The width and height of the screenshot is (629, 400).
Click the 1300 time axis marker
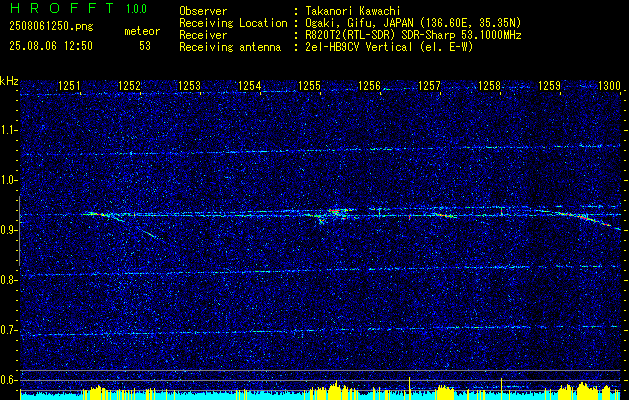click(609, 86)
